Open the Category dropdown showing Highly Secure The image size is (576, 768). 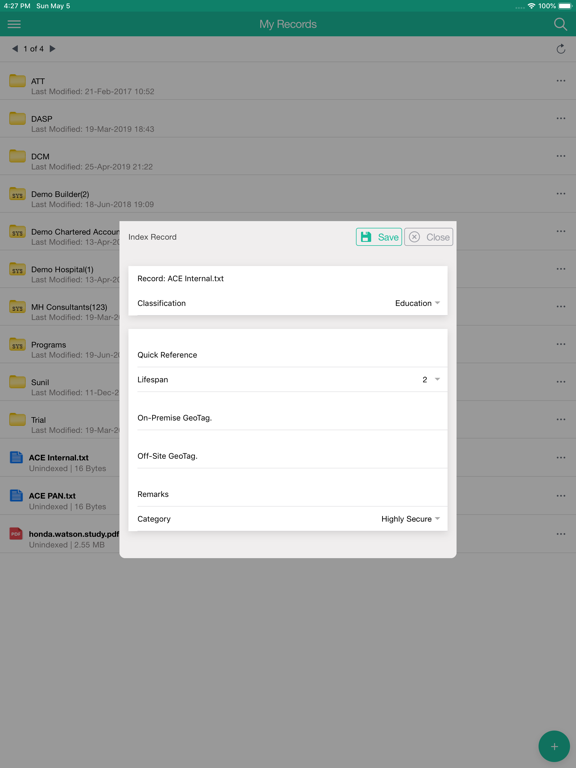[x=410, y=519]
